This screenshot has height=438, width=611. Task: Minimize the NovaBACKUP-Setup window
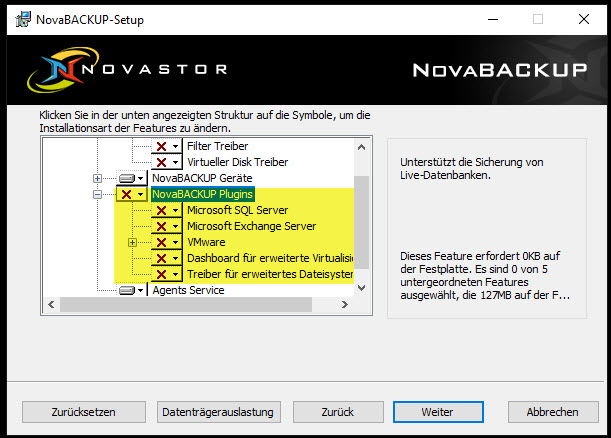pos(493,19)
